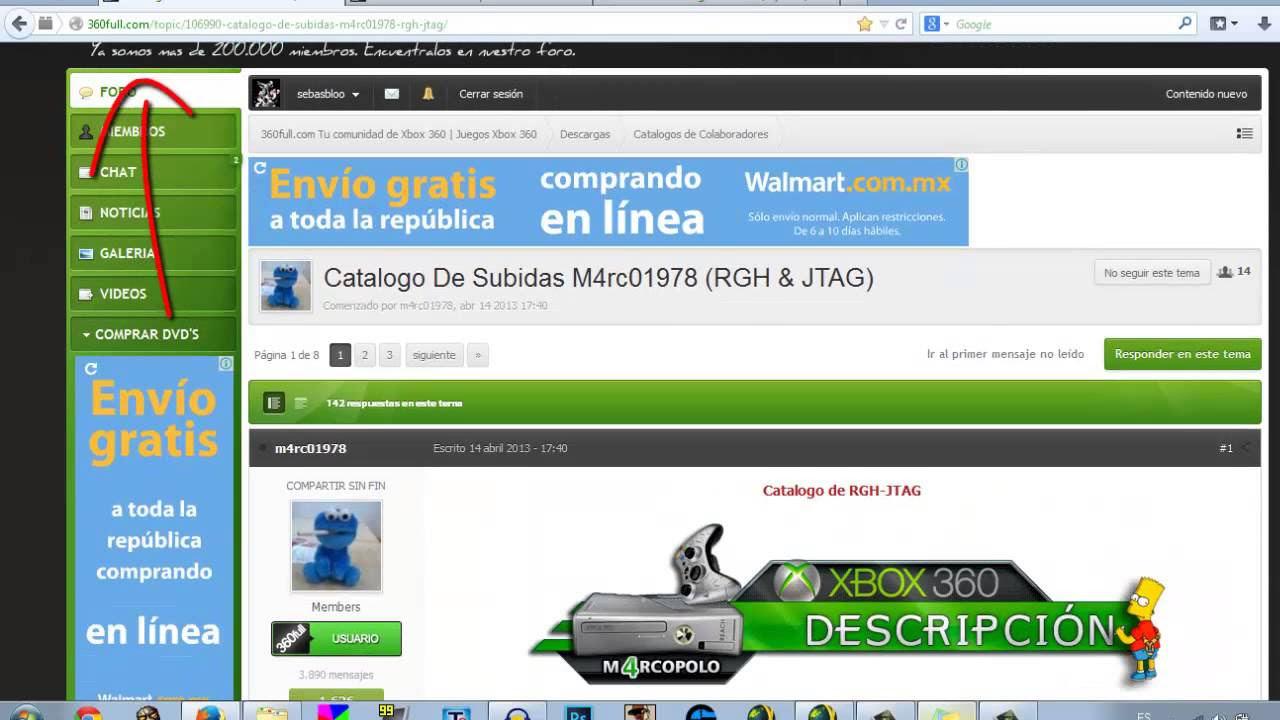
Task: Click Ir al primer mensaje no leído
Action: click(1005, 354)
